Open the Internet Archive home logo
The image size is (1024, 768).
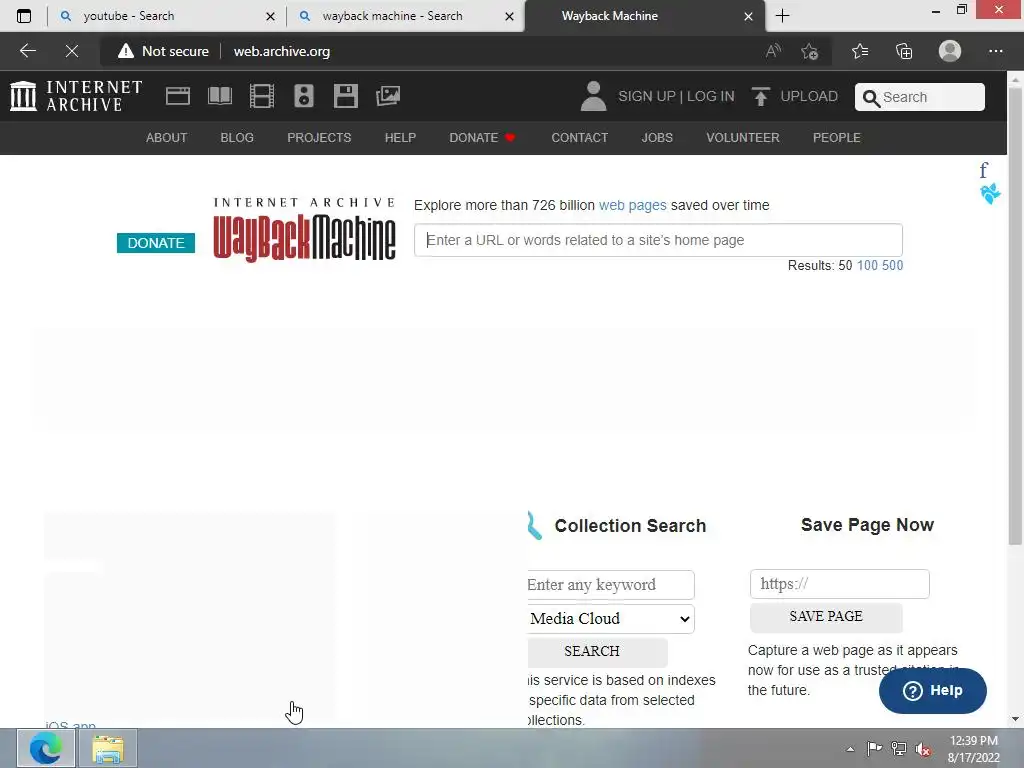[76, 96]
